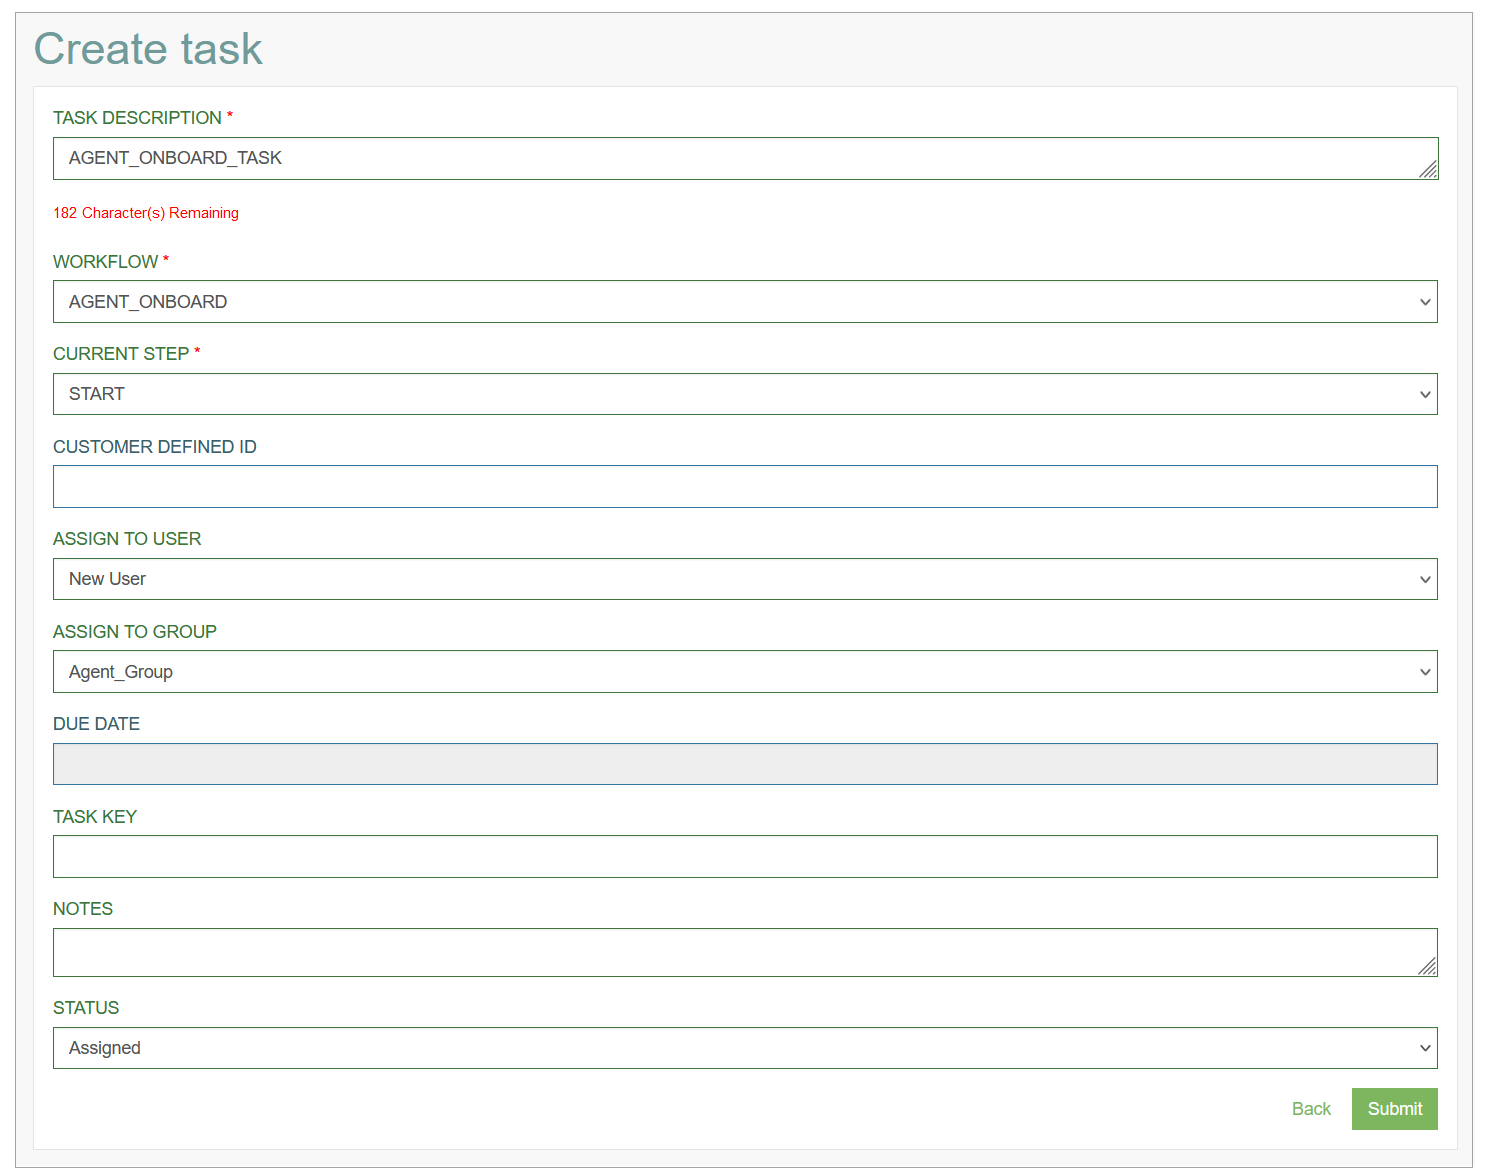Click the NOTES label
Screen dimensions: 1490x1176
click(x=83, y=909)
